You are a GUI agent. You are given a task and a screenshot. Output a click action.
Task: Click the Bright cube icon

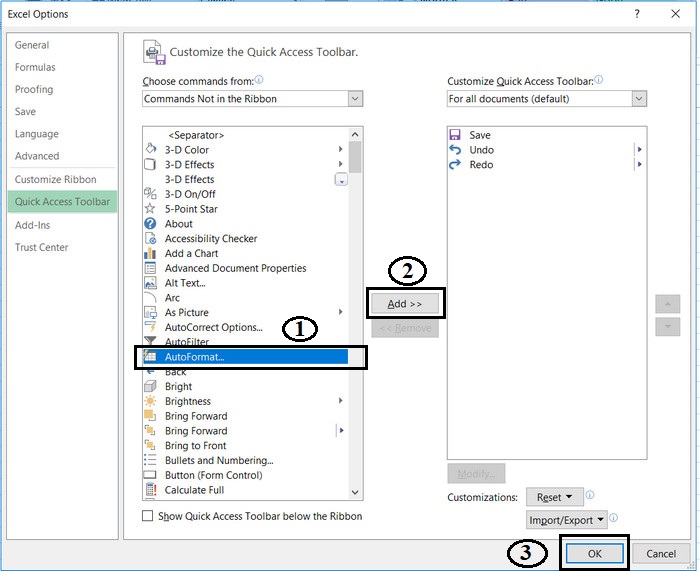pyautogui.click(x=150, y=386)
